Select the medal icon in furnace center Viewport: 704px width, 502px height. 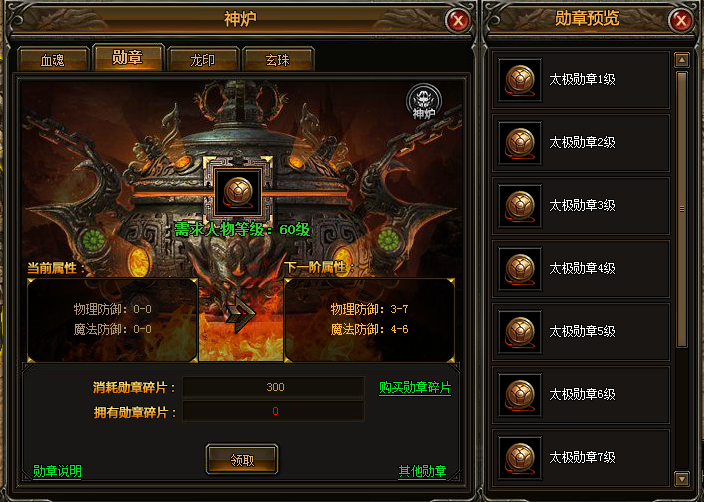(x=238, y=192)
